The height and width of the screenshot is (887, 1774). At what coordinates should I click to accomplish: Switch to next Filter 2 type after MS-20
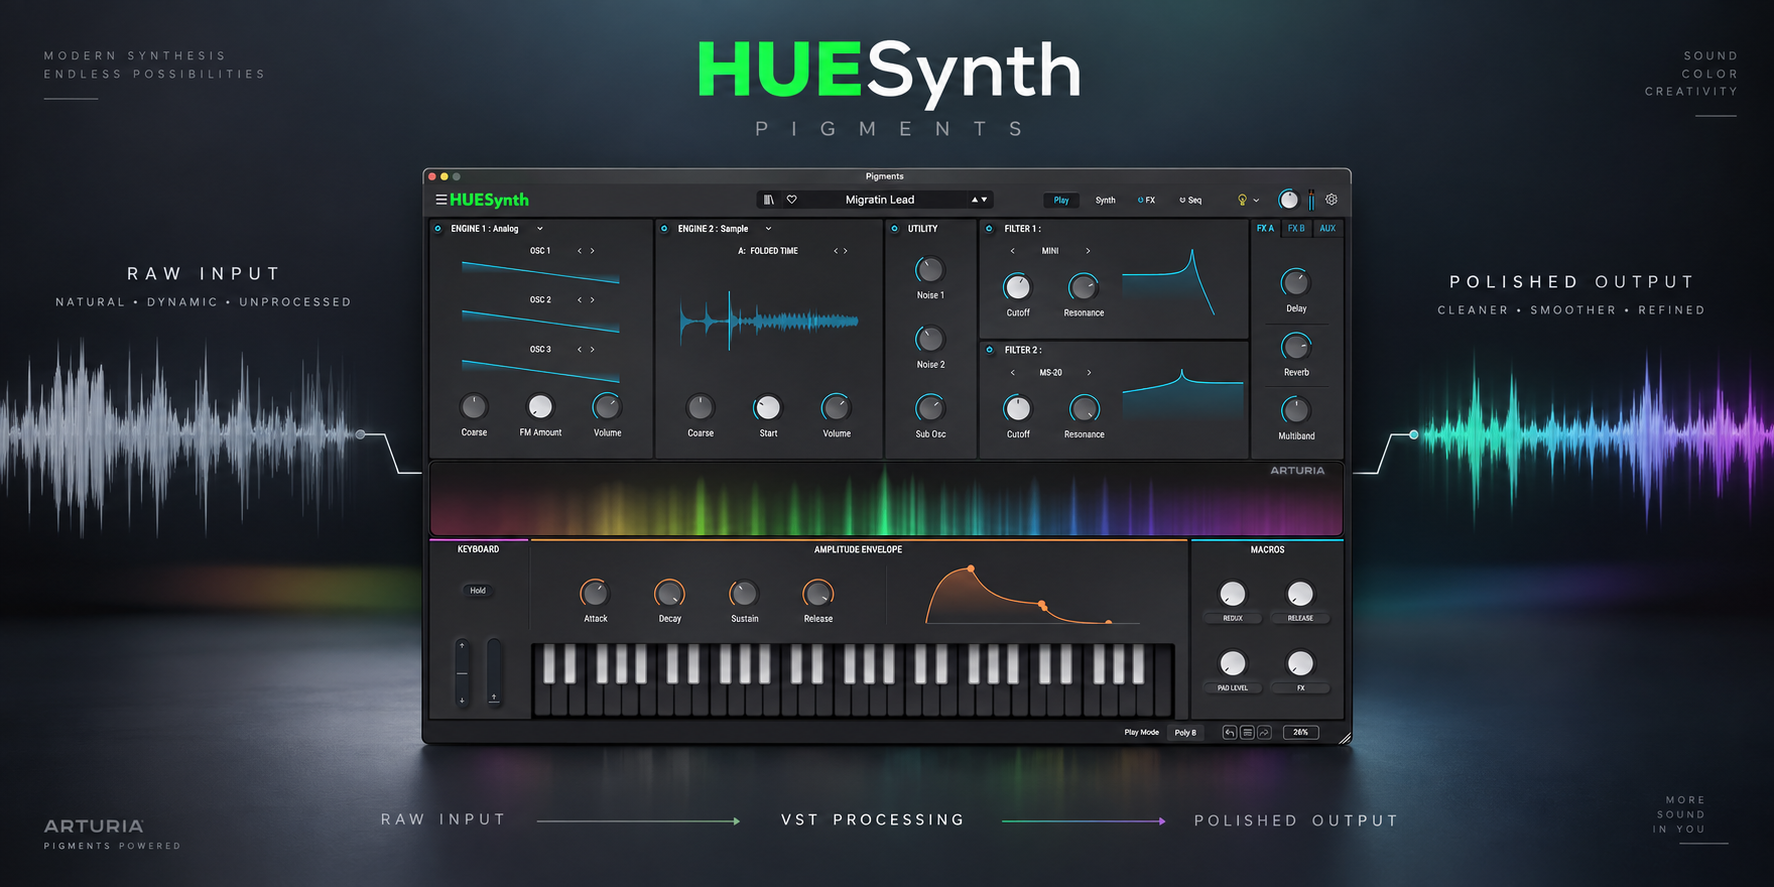(x=1089, y=373)
